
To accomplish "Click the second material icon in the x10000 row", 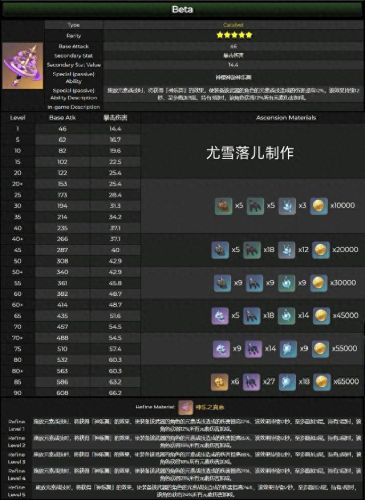I will coord(255,206).
